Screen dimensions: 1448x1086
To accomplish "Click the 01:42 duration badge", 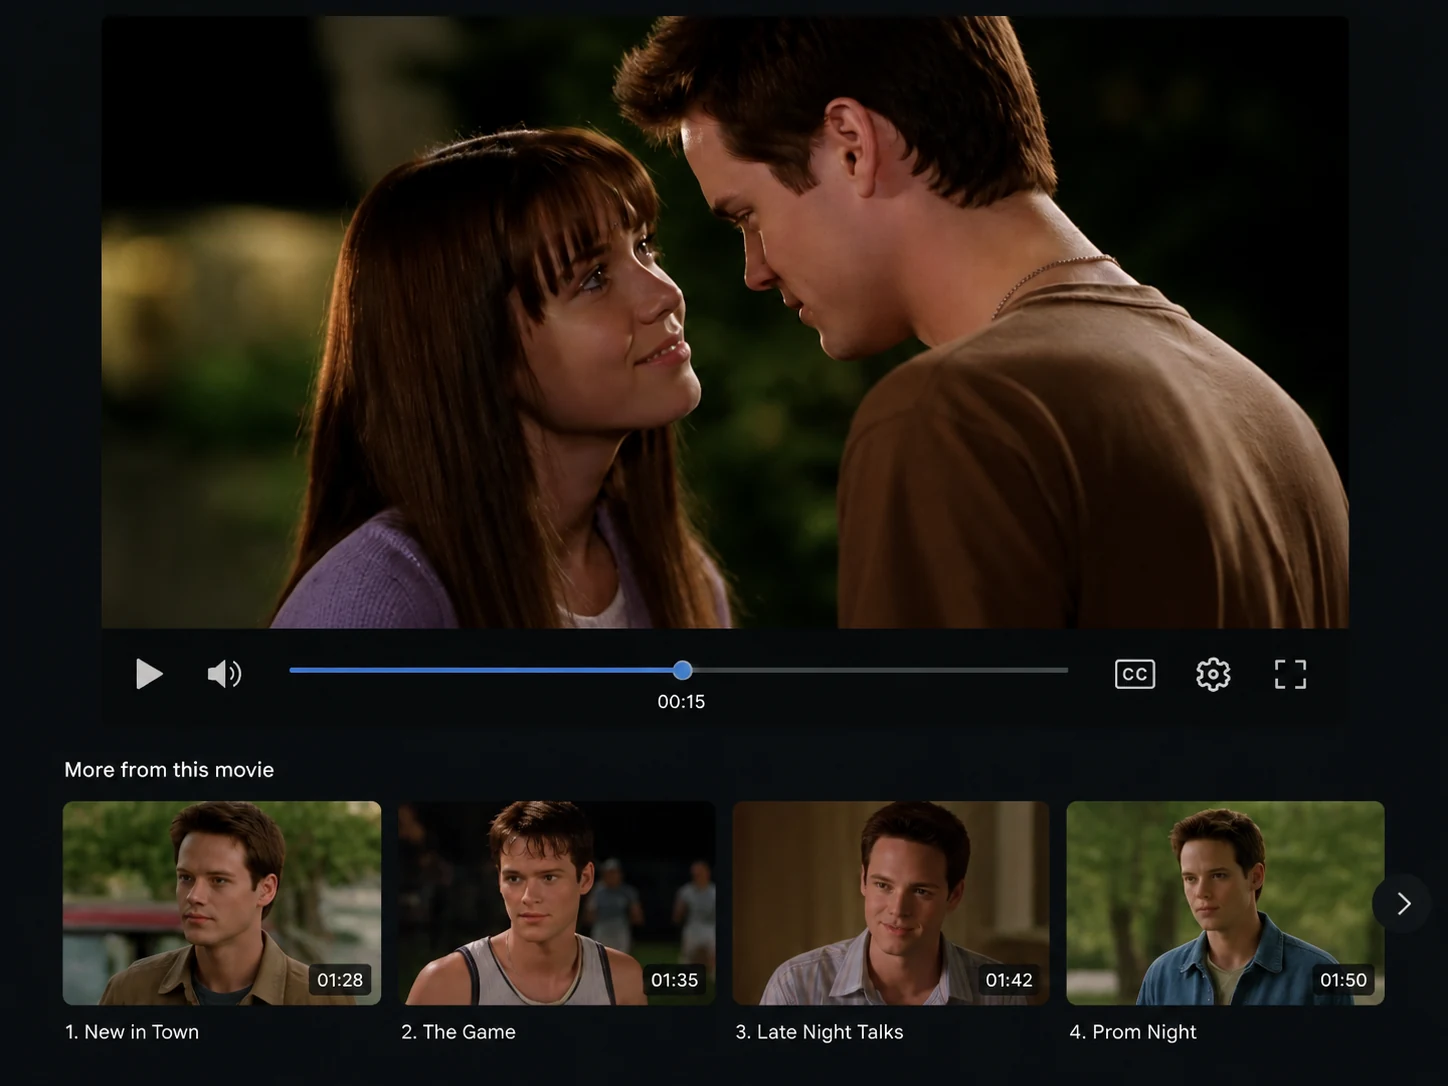I will point(1009,980).
